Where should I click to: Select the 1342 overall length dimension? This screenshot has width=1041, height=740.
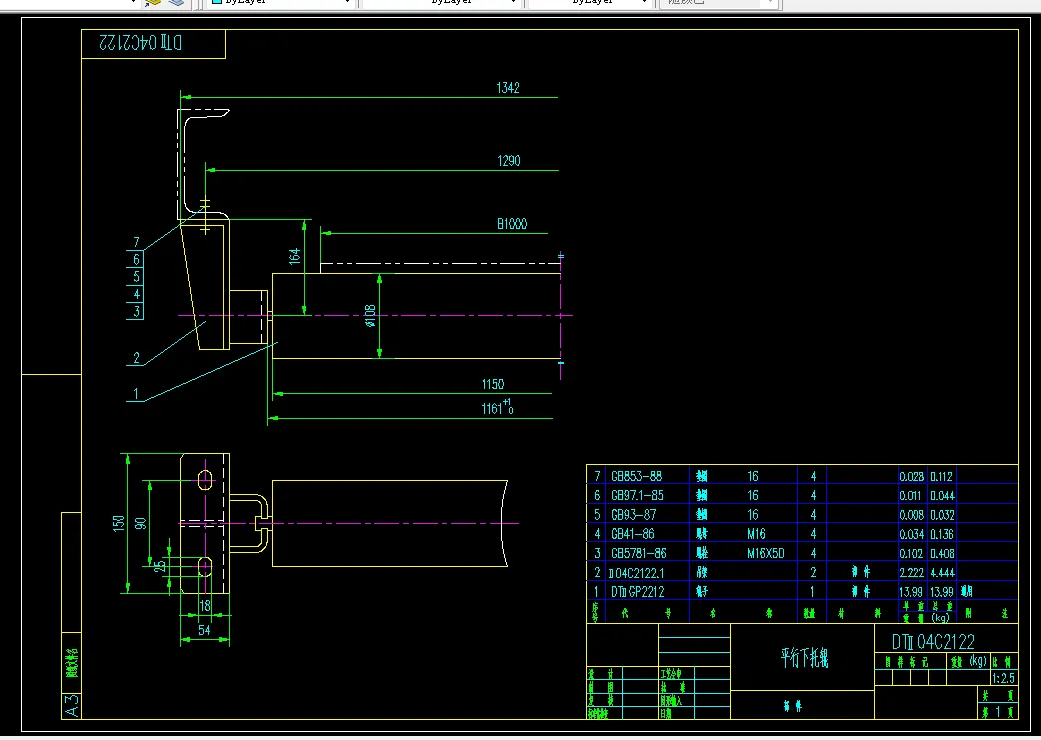click(x=508, y=88)
